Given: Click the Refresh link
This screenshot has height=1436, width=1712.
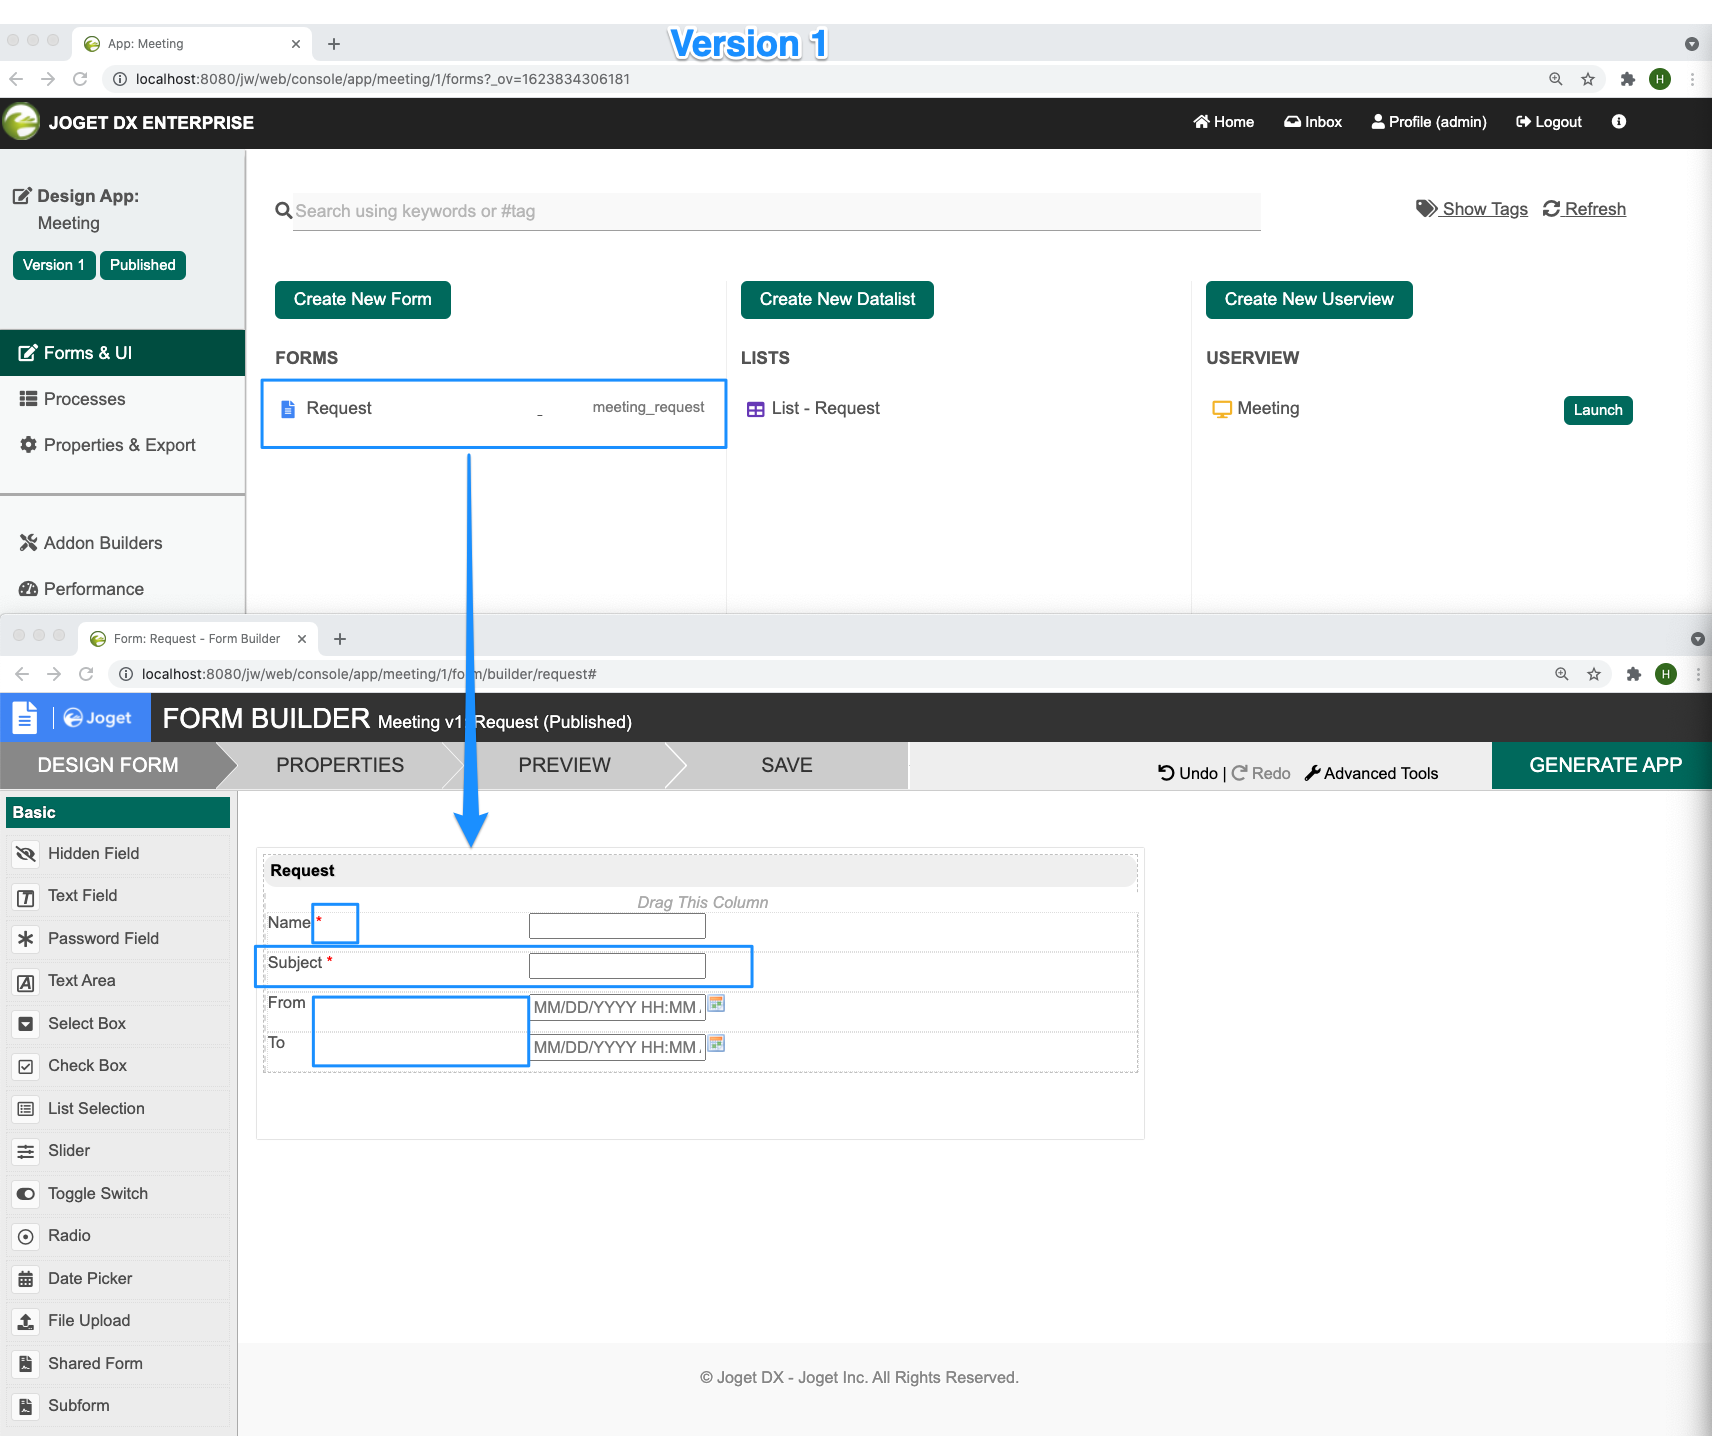Looking at the screenshot, I should (x=1585, y=209).
